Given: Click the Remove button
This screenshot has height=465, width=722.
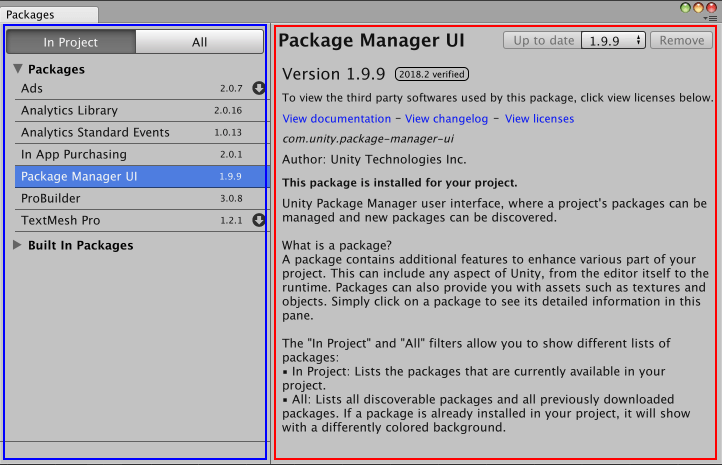Looking at the screenshot, I should point(681,41).
